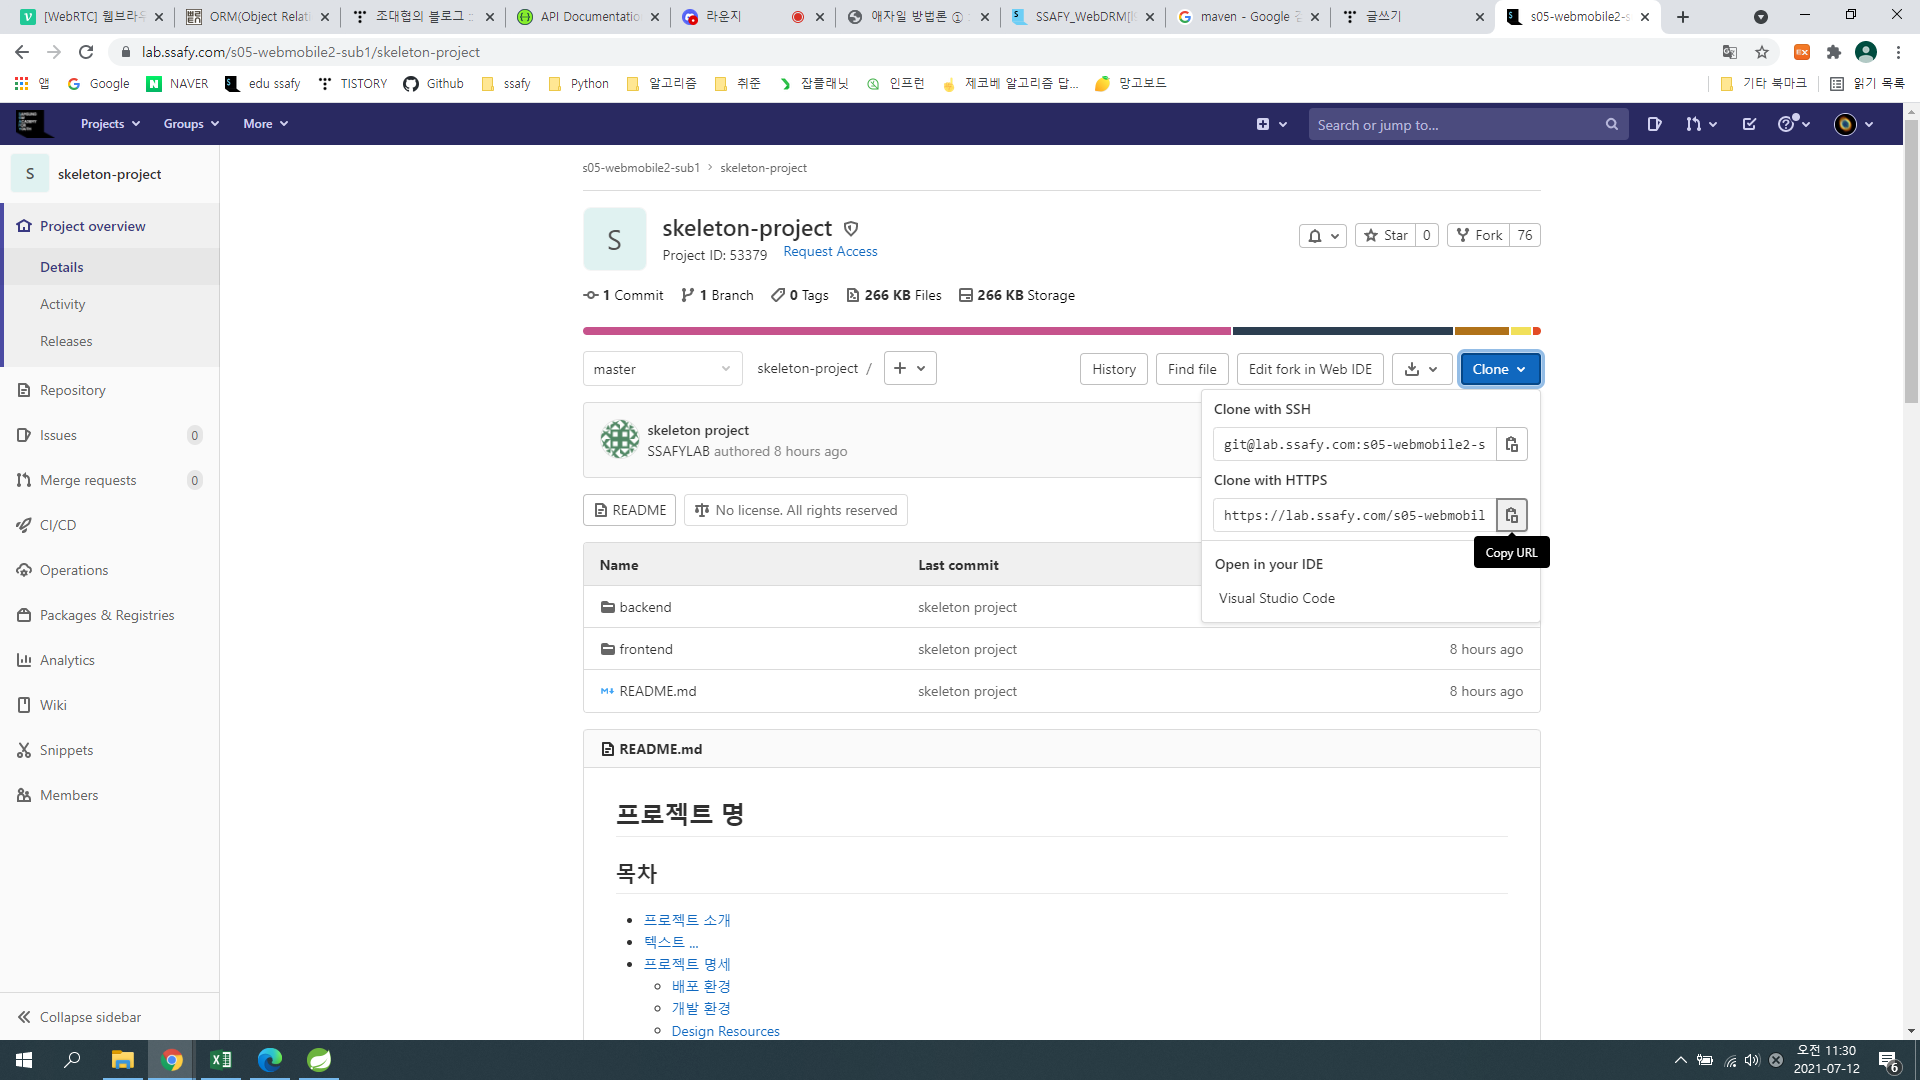Launch Excel from the Windows taskbar

[221, 1060]
